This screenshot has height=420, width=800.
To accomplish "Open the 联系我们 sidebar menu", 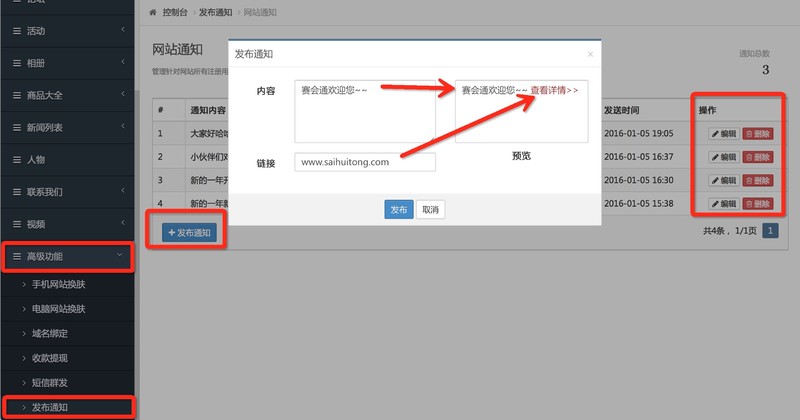I will click(67, 192).
